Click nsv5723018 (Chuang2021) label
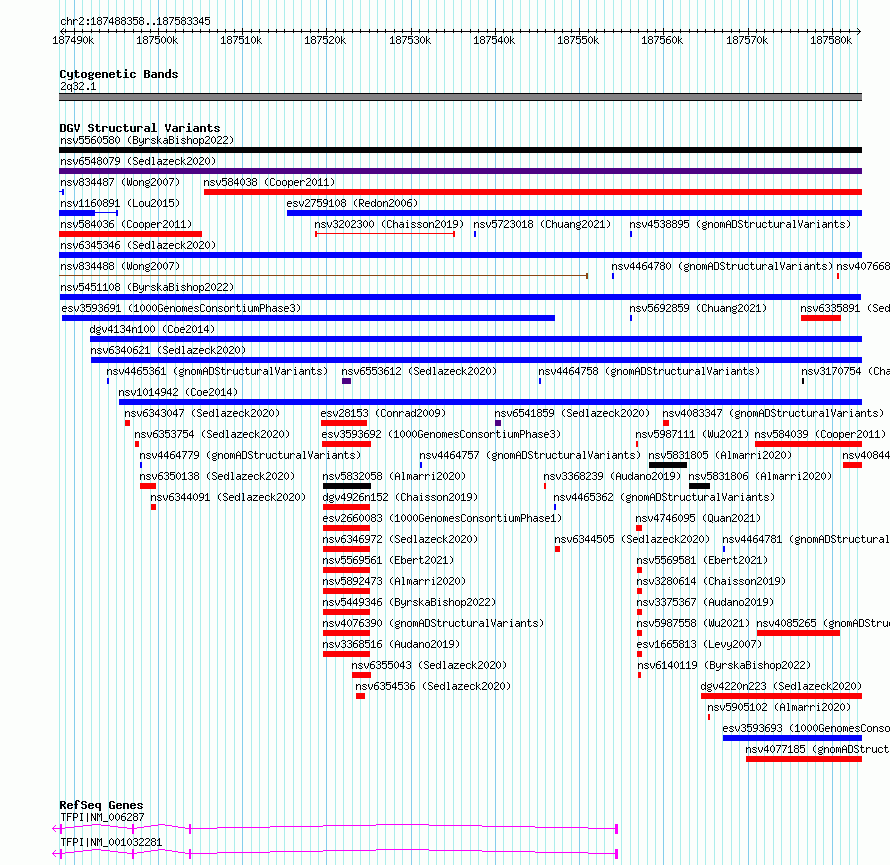Viewport: 890px width, 865px height. point(542,224)
